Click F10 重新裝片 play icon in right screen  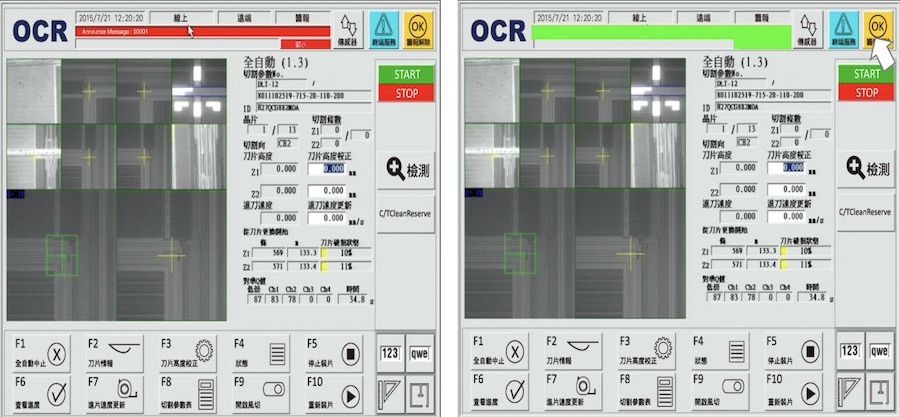coord(794,392)
